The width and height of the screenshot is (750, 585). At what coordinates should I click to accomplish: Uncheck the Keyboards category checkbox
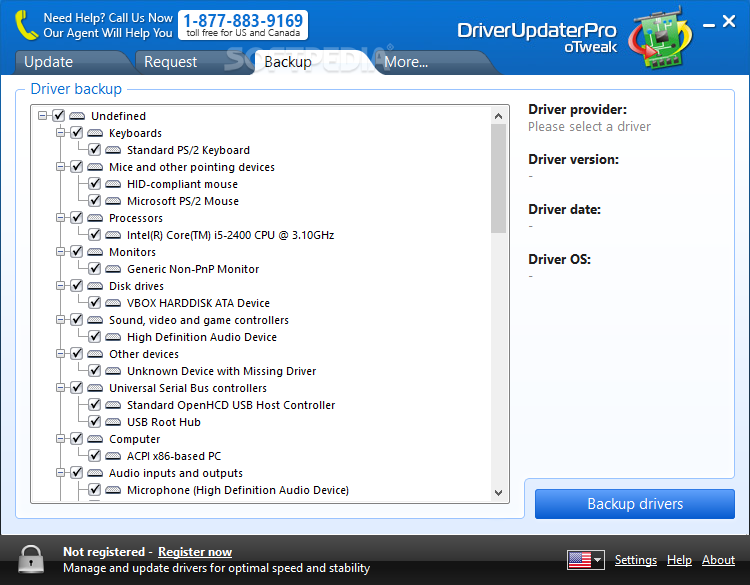coord(77,132)
